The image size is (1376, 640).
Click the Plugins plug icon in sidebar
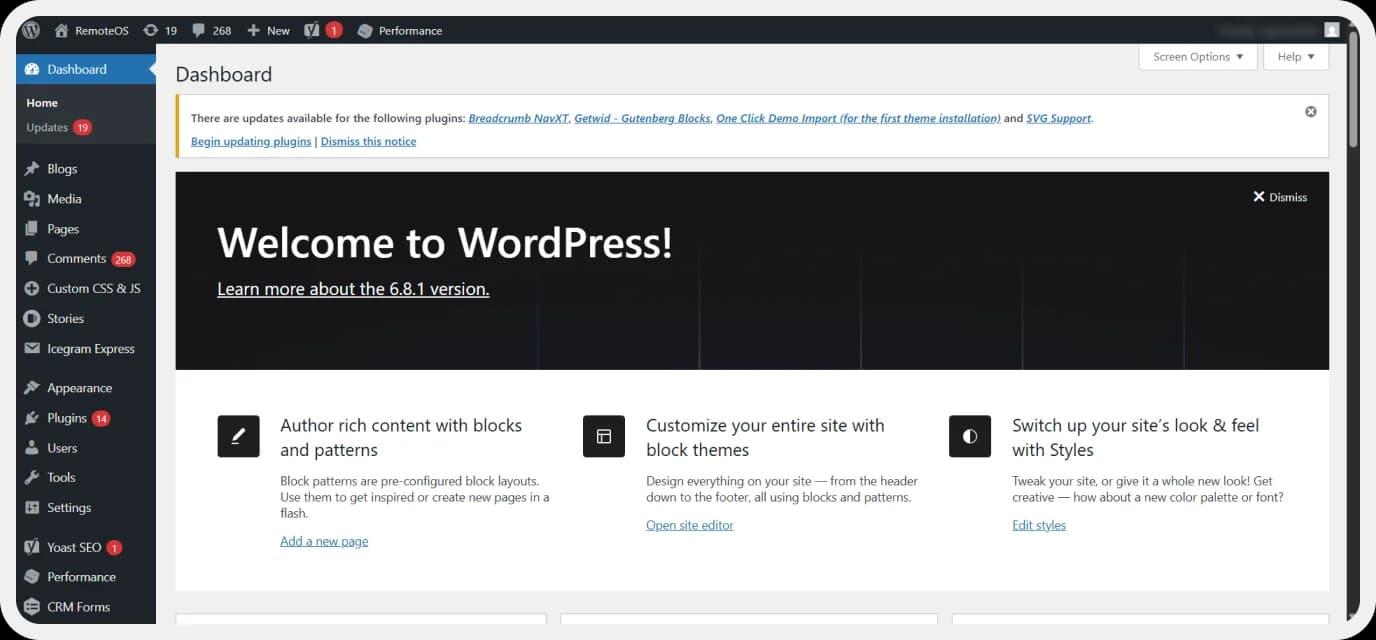pos(31,417)
